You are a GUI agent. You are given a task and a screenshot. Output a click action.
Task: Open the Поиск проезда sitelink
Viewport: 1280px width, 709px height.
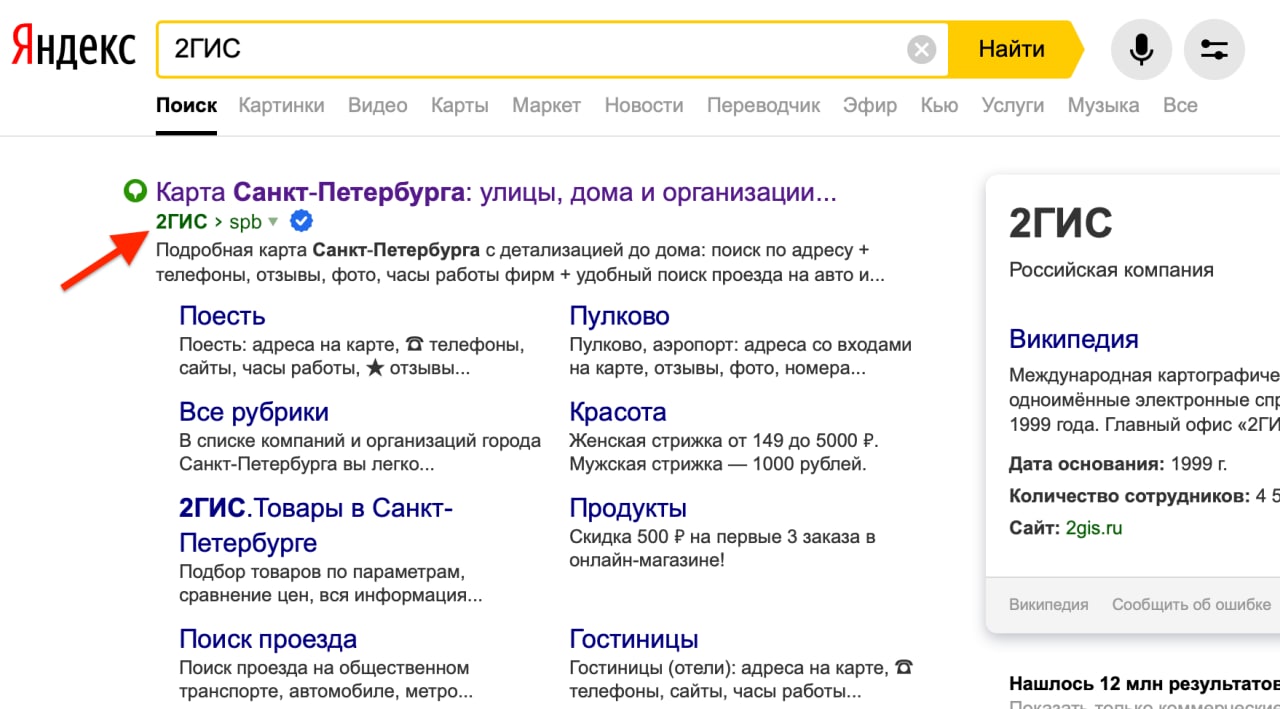268,639
